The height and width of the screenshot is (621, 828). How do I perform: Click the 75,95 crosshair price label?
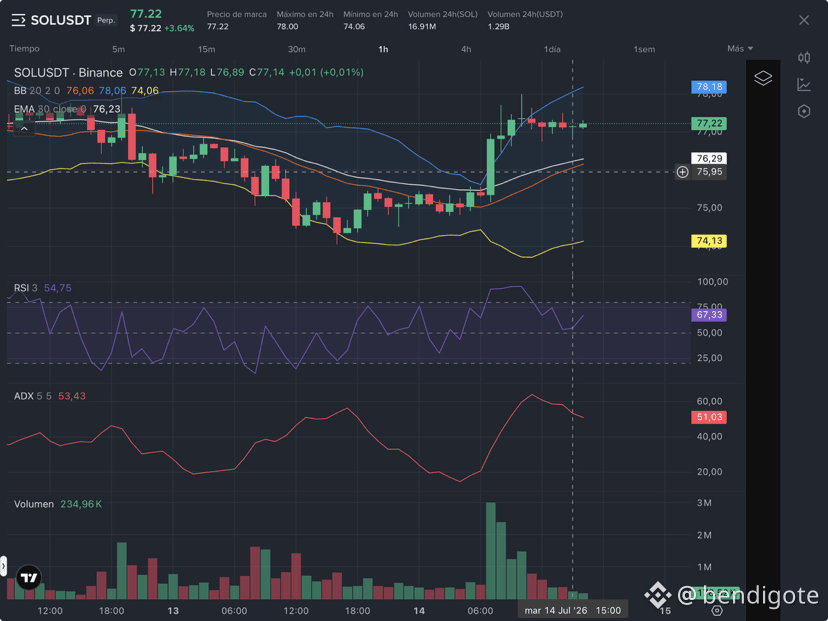coord(709,172)
